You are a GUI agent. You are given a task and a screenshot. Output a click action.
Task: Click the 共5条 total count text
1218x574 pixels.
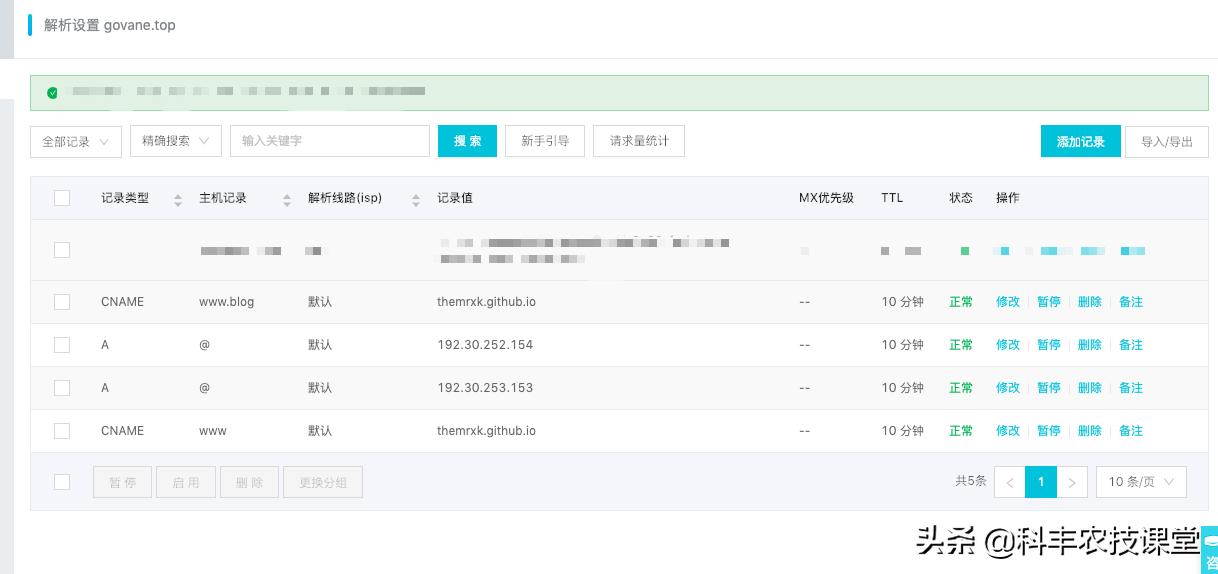tap(971, 482)
